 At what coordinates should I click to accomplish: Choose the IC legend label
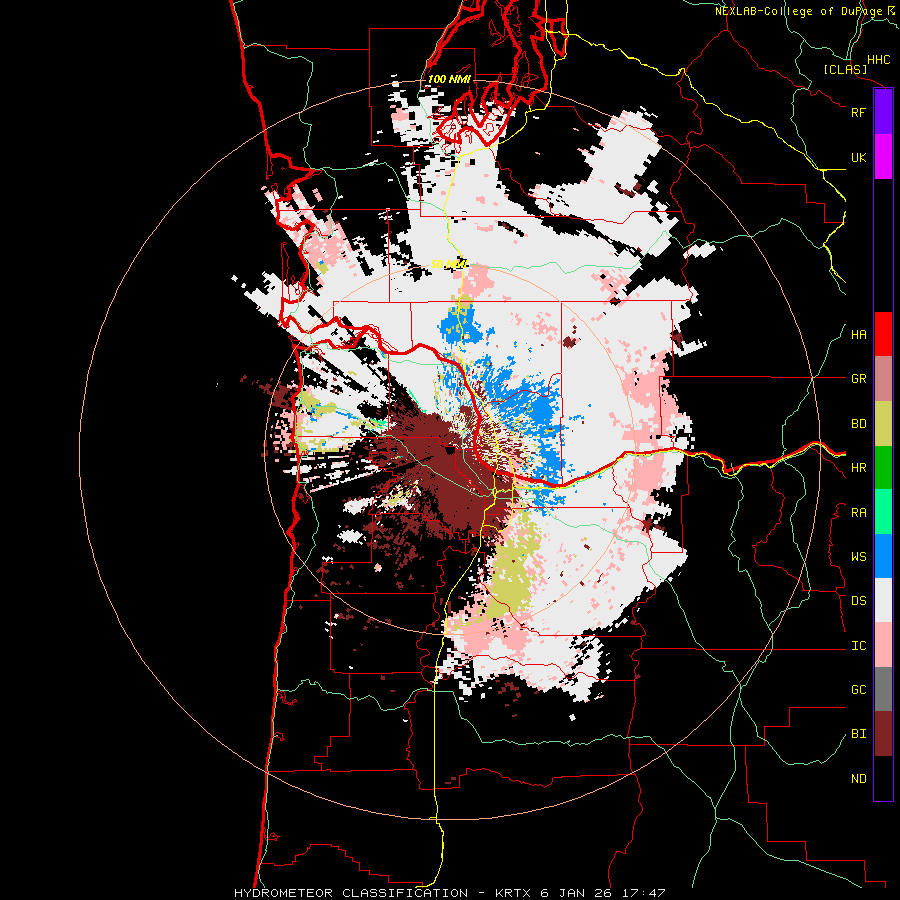[x=858, y=646]
